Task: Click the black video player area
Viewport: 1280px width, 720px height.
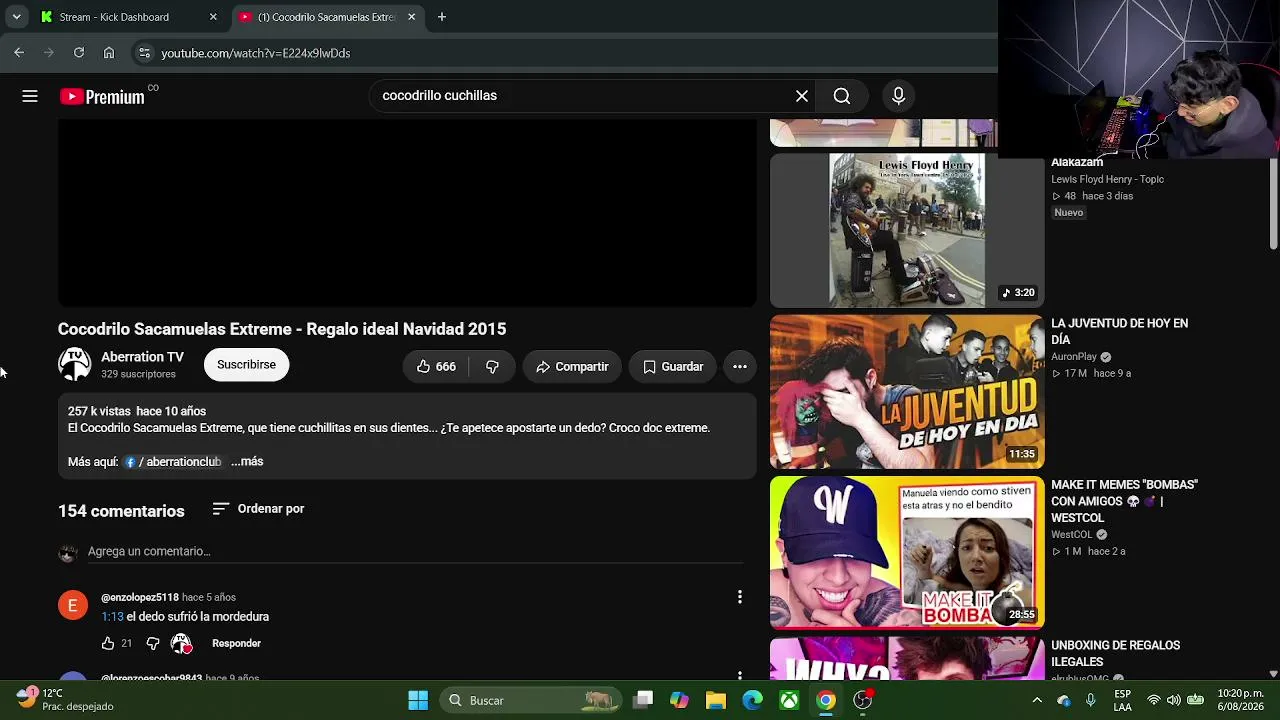Action: click(407, 213)
